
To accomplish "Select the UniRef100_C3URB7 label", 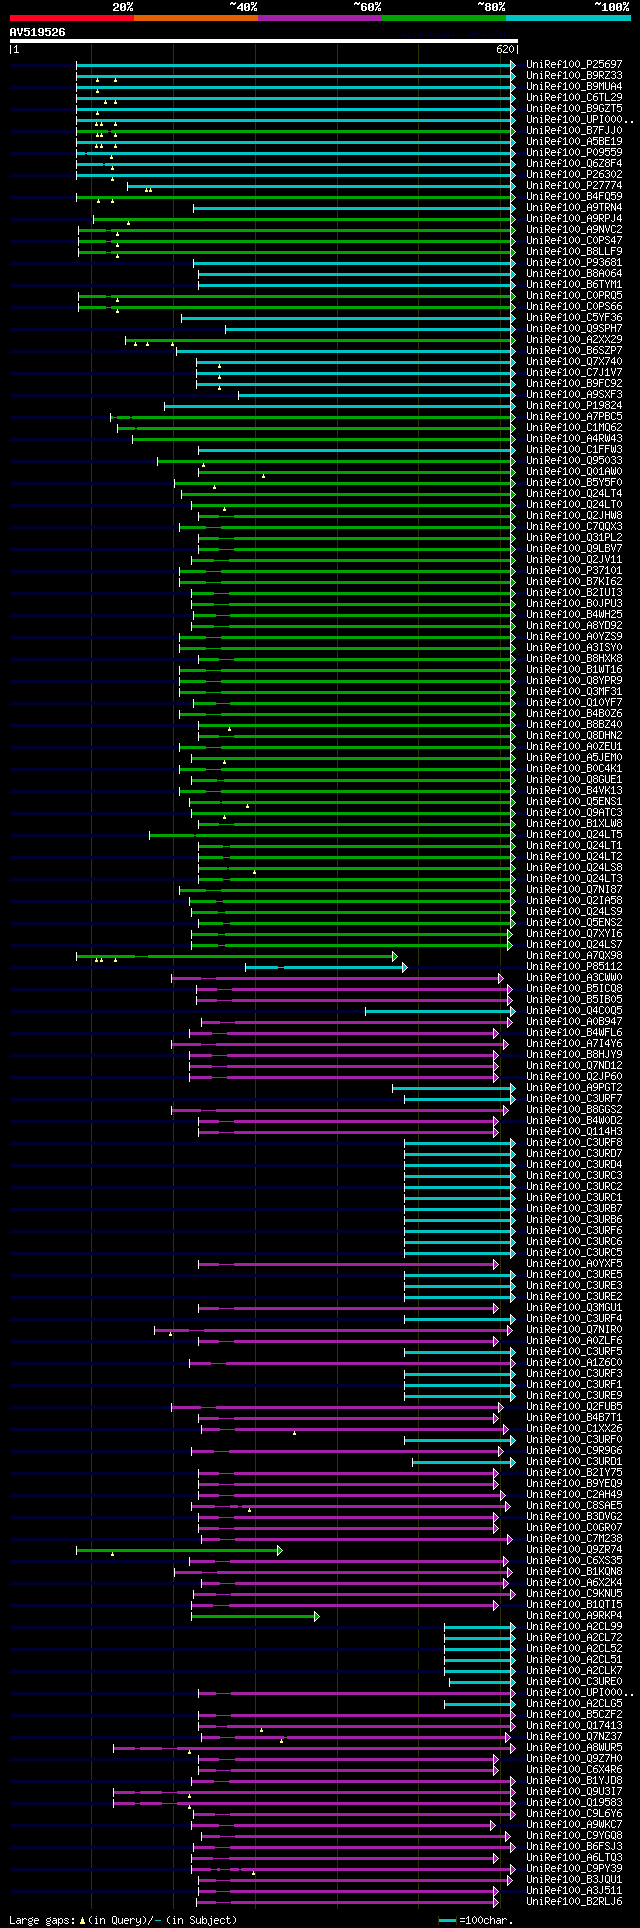I will [x=574, y=1208].
